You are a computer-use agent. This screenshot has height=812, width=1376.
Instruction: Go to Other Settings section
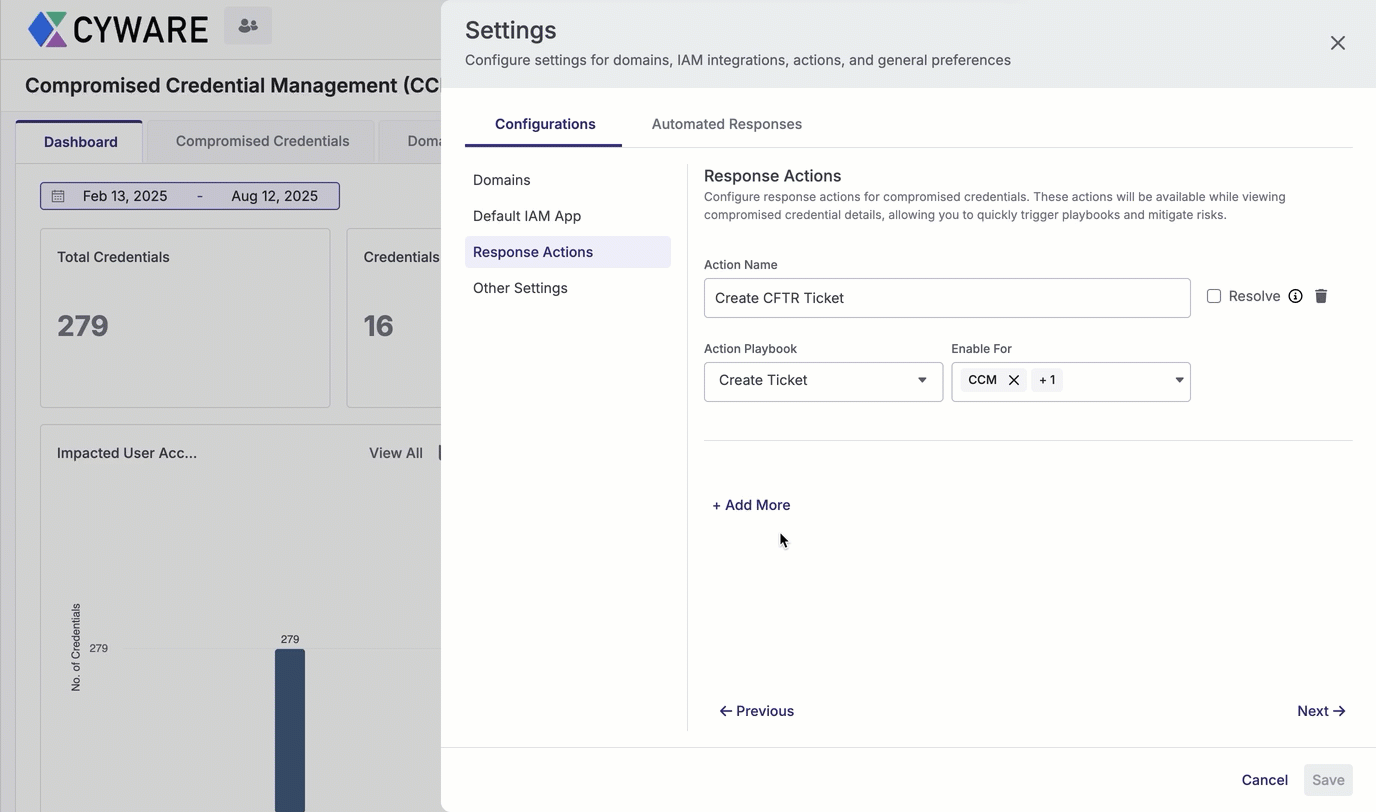pyautogui.click(x=520, y=288)
